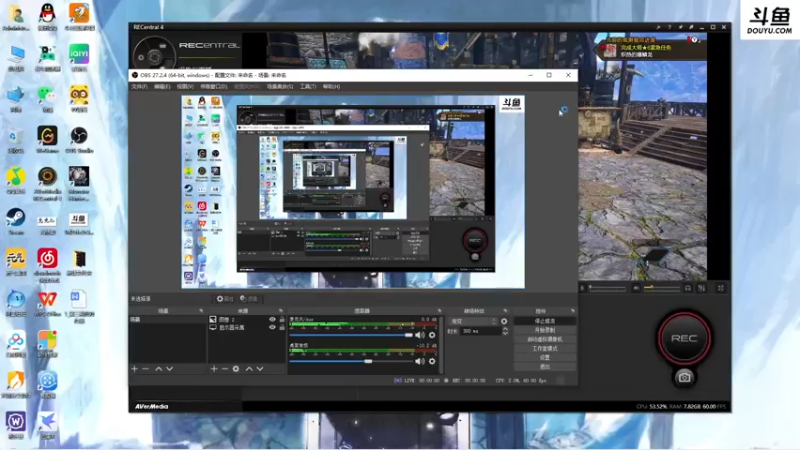The image size is (800, 450).
Task: Open the iQIYI desktop shortcut
Action: click(x=79, y=57)
